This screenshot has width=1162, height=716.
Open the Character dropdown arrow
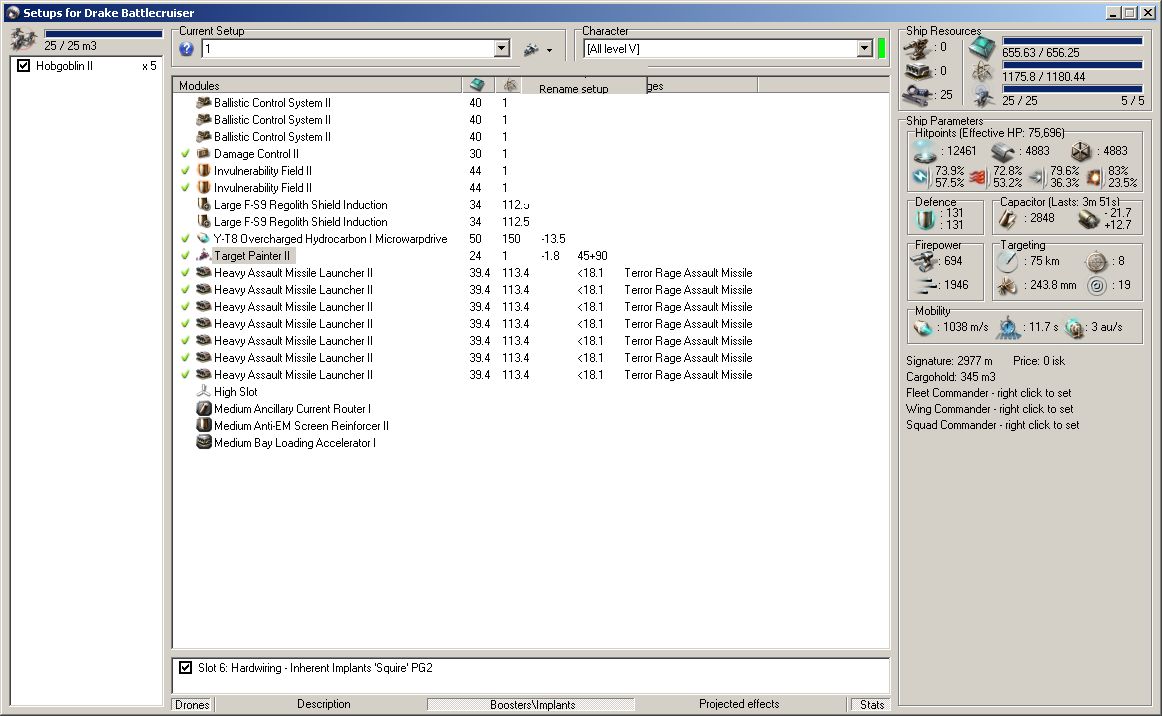tap(864, 49)
